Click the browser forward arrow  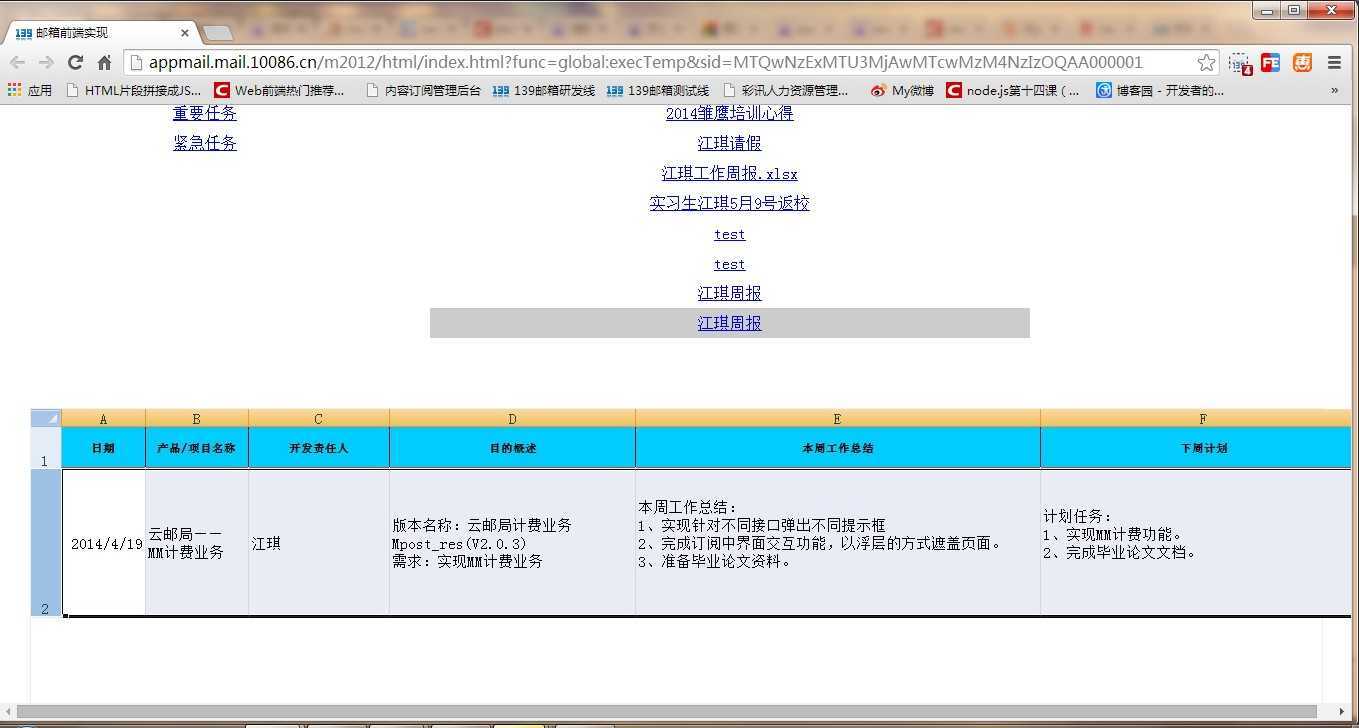pos(46,62)
